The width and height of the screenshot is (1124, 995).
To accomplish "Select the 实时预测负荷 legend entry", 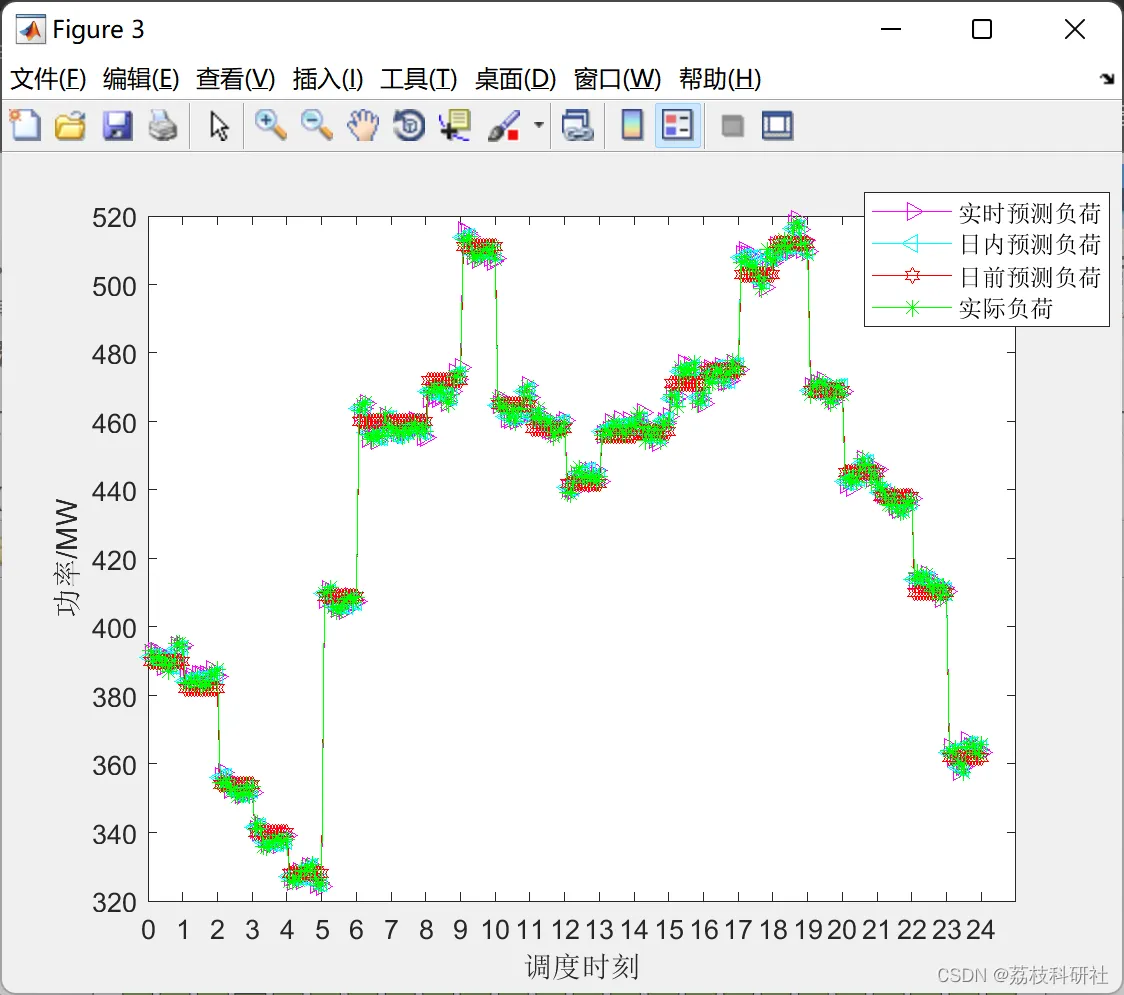I will coord(1029,212).
